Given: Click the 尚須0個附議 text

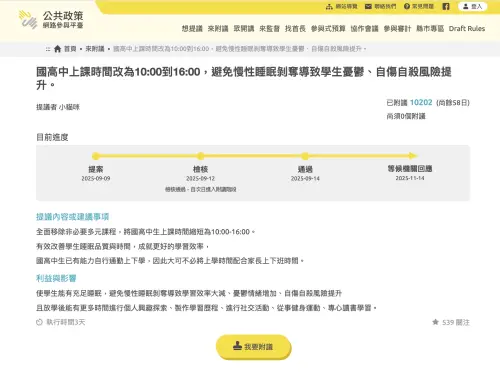Looking at the screenshot, I should coord(406,116).
